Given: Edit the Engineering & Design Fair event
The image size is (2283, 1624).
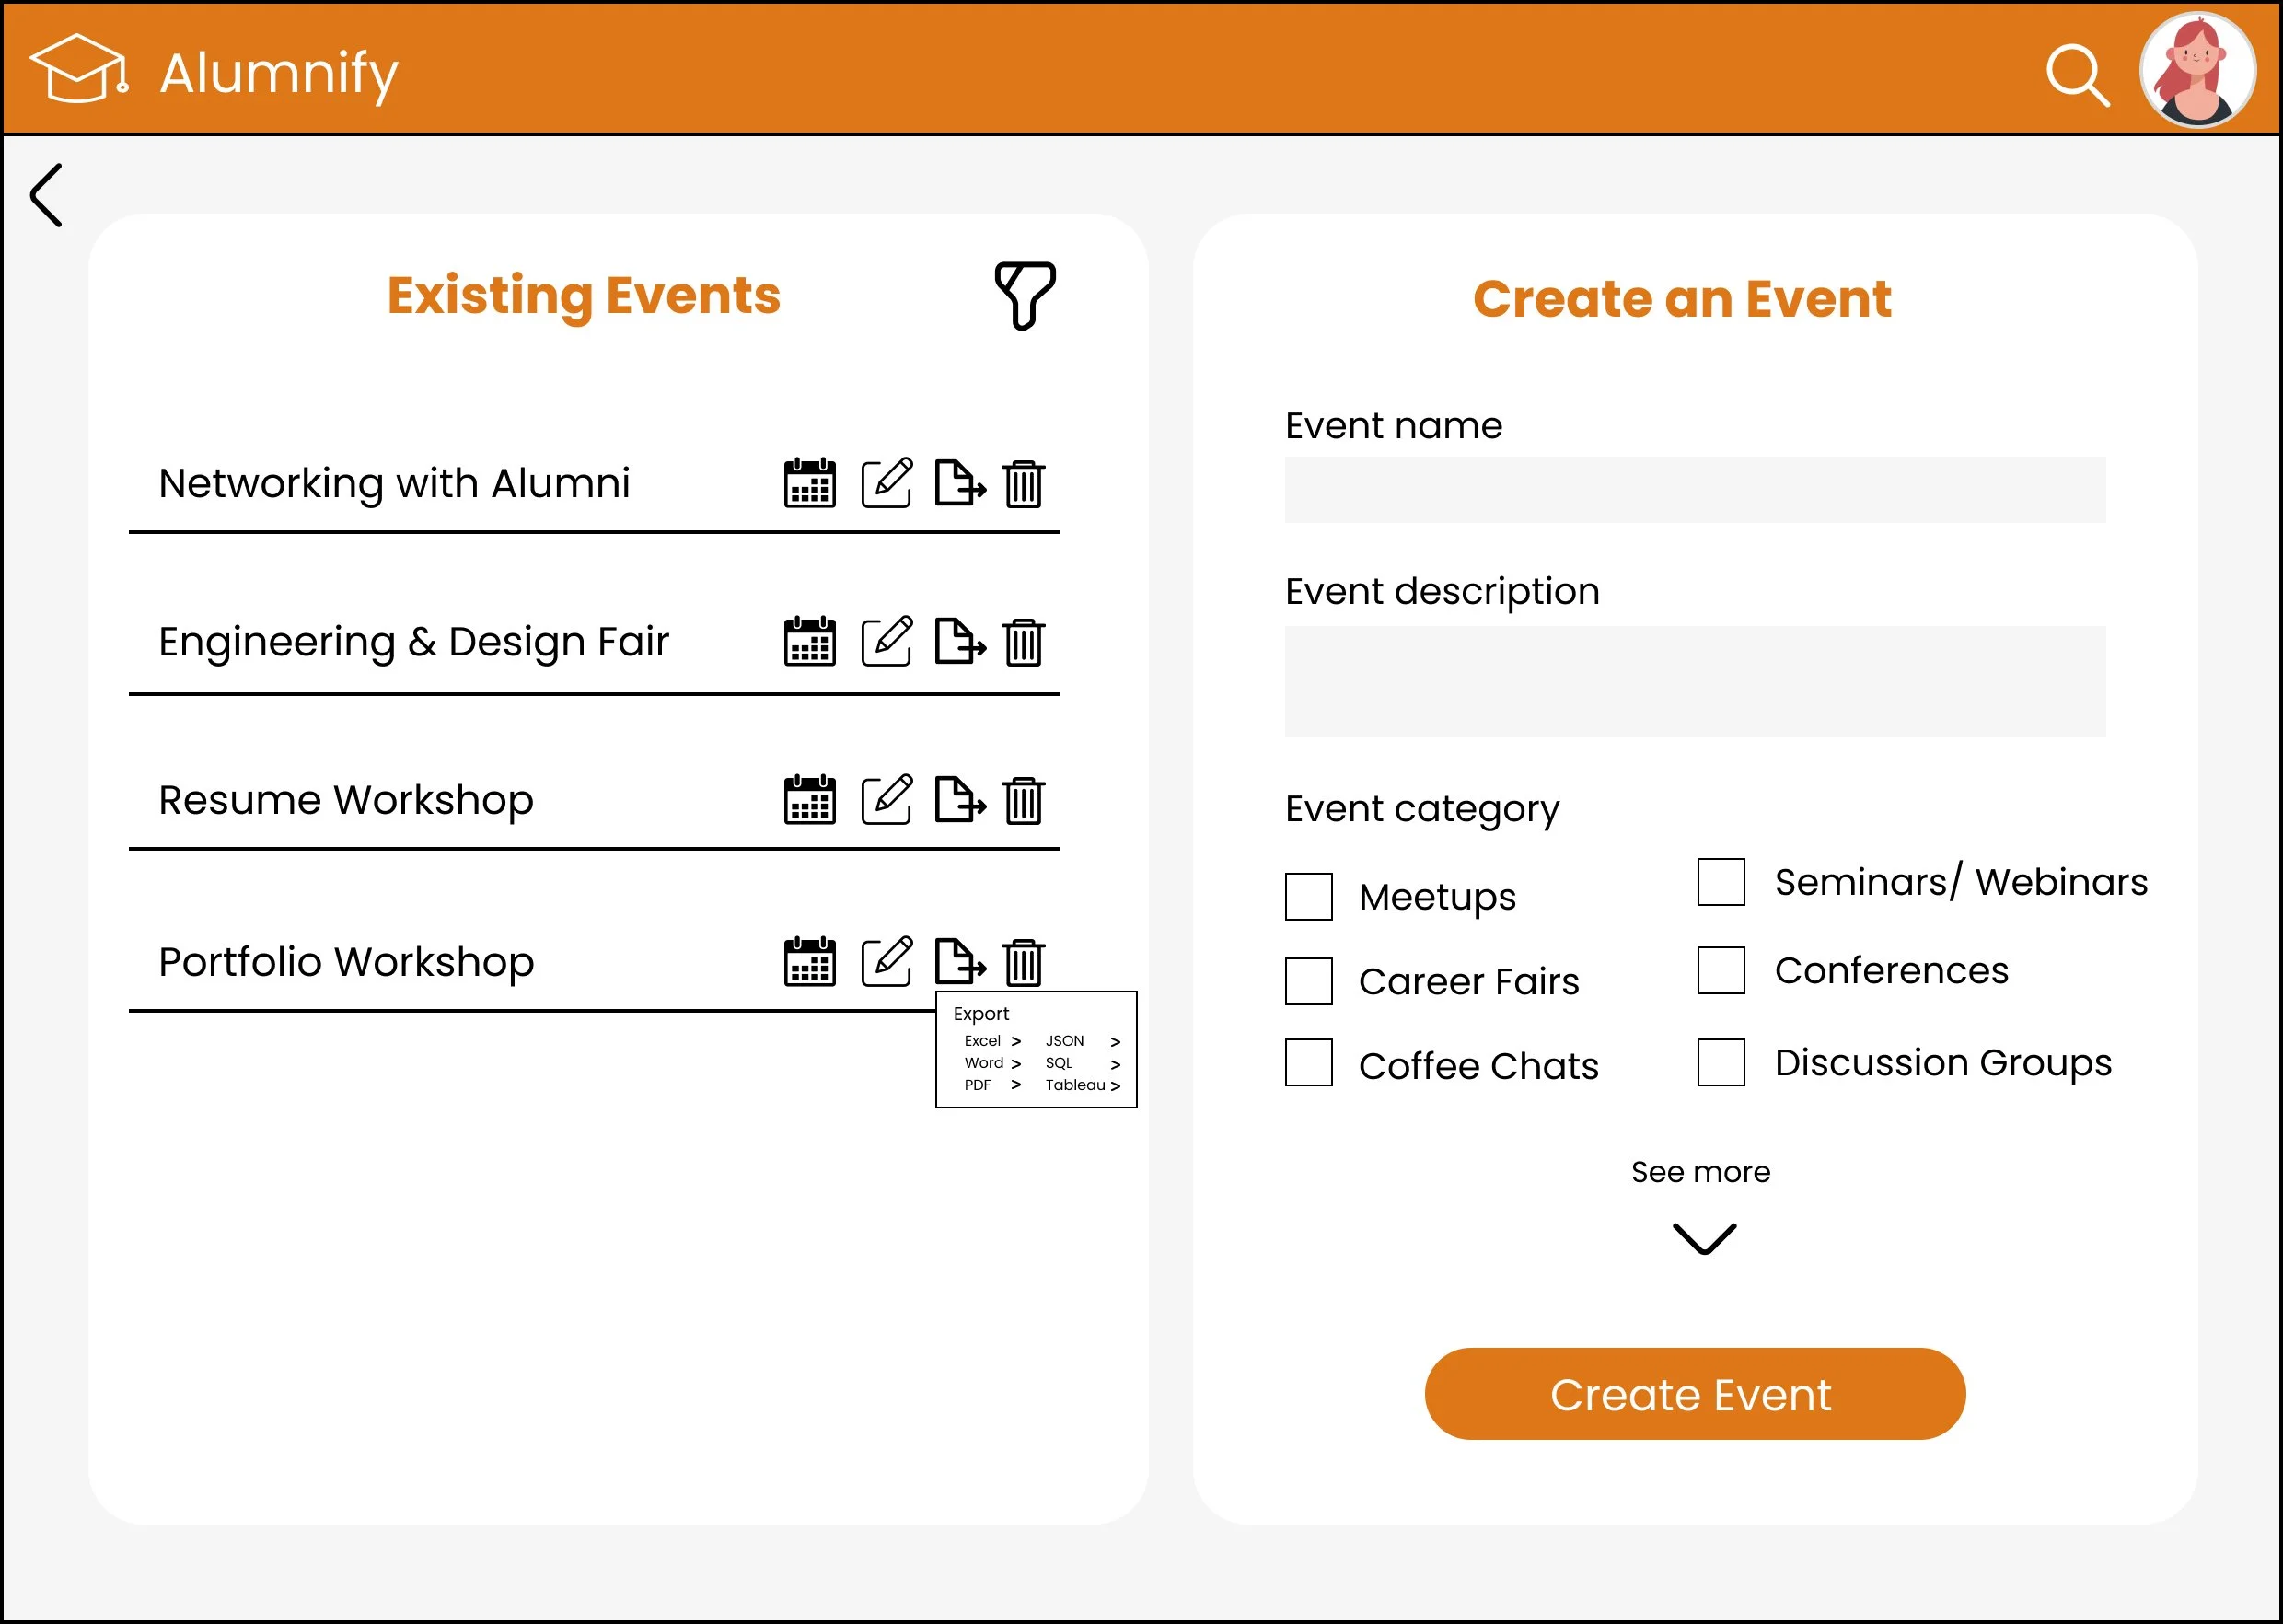Looking at the screenshot, I should [886, 641].
